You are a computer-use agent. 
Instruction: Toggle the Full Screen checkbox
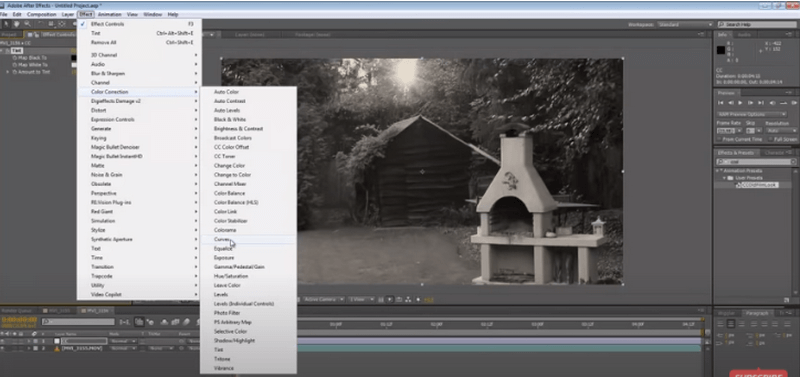pyautogui.click(x=771, y=139)
